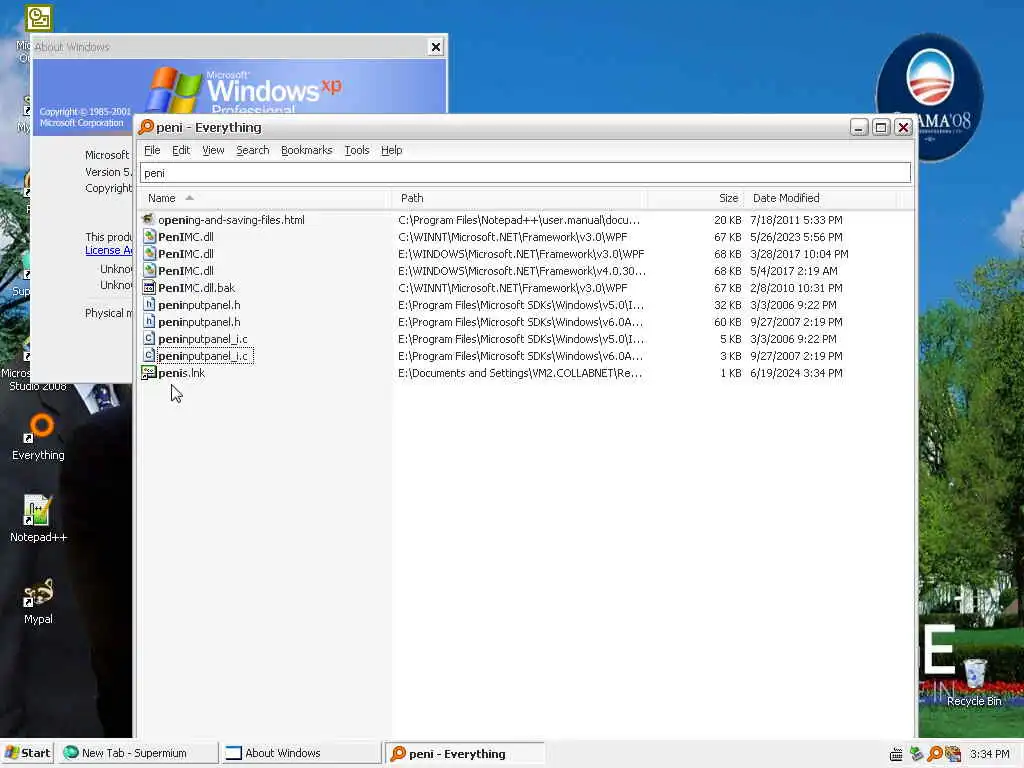Open the Search menu in Everything
1024x768 pixels.
253,150
